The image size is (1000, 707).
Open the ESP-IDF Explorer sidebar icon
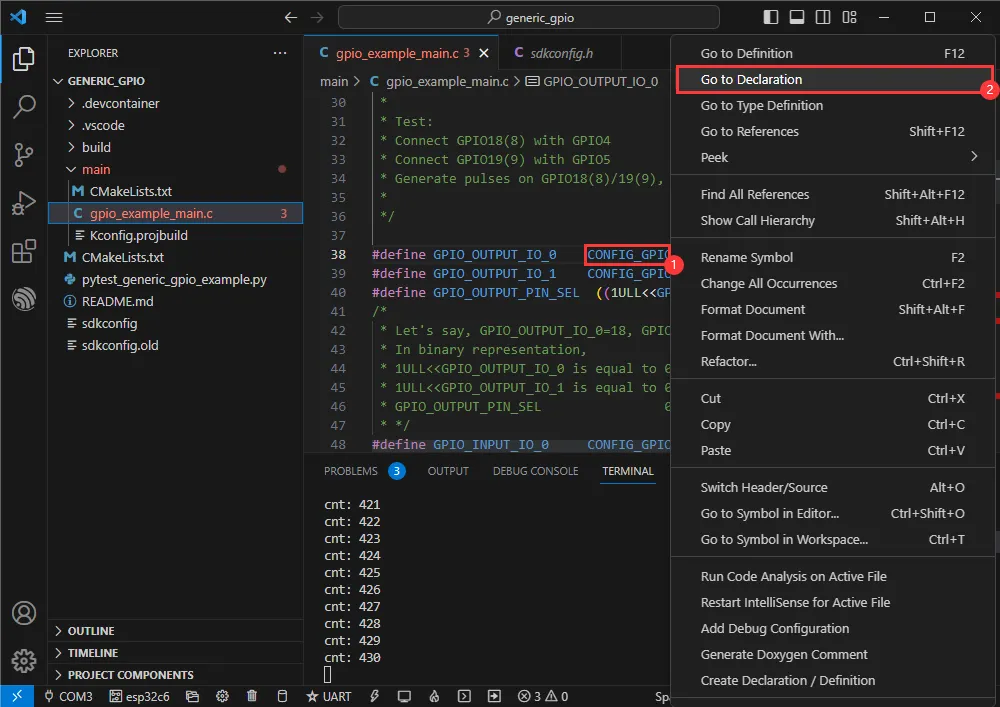[25, 294]
